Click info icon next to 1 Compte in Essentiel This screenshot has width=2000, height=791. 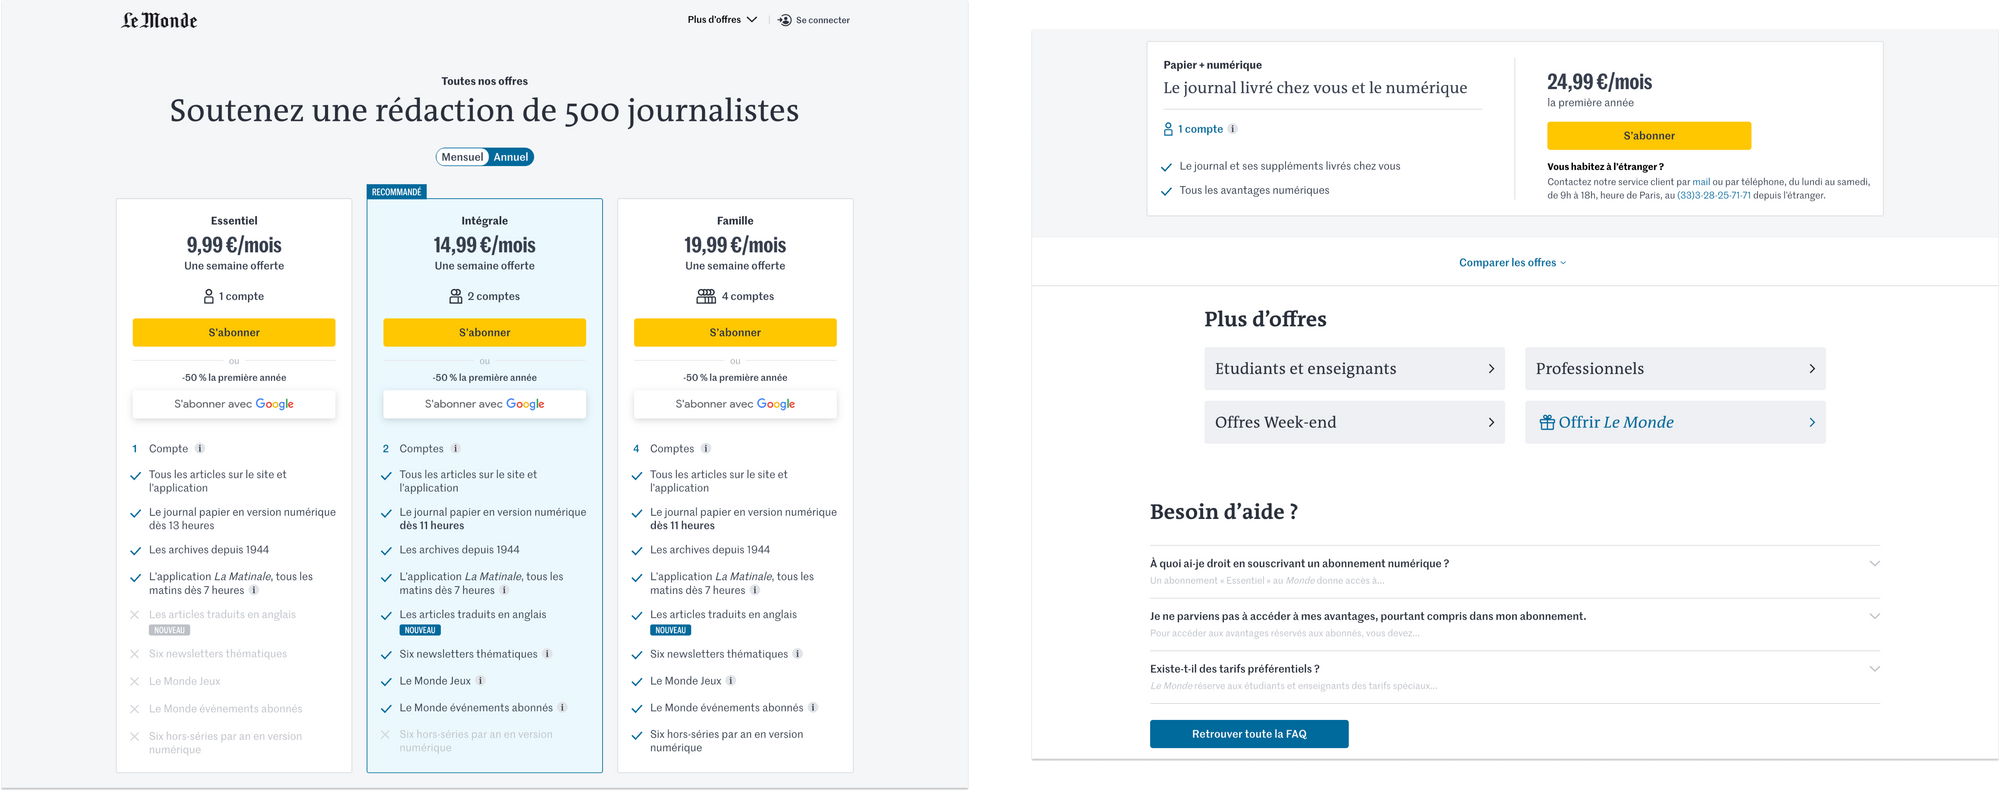(200, 449)
